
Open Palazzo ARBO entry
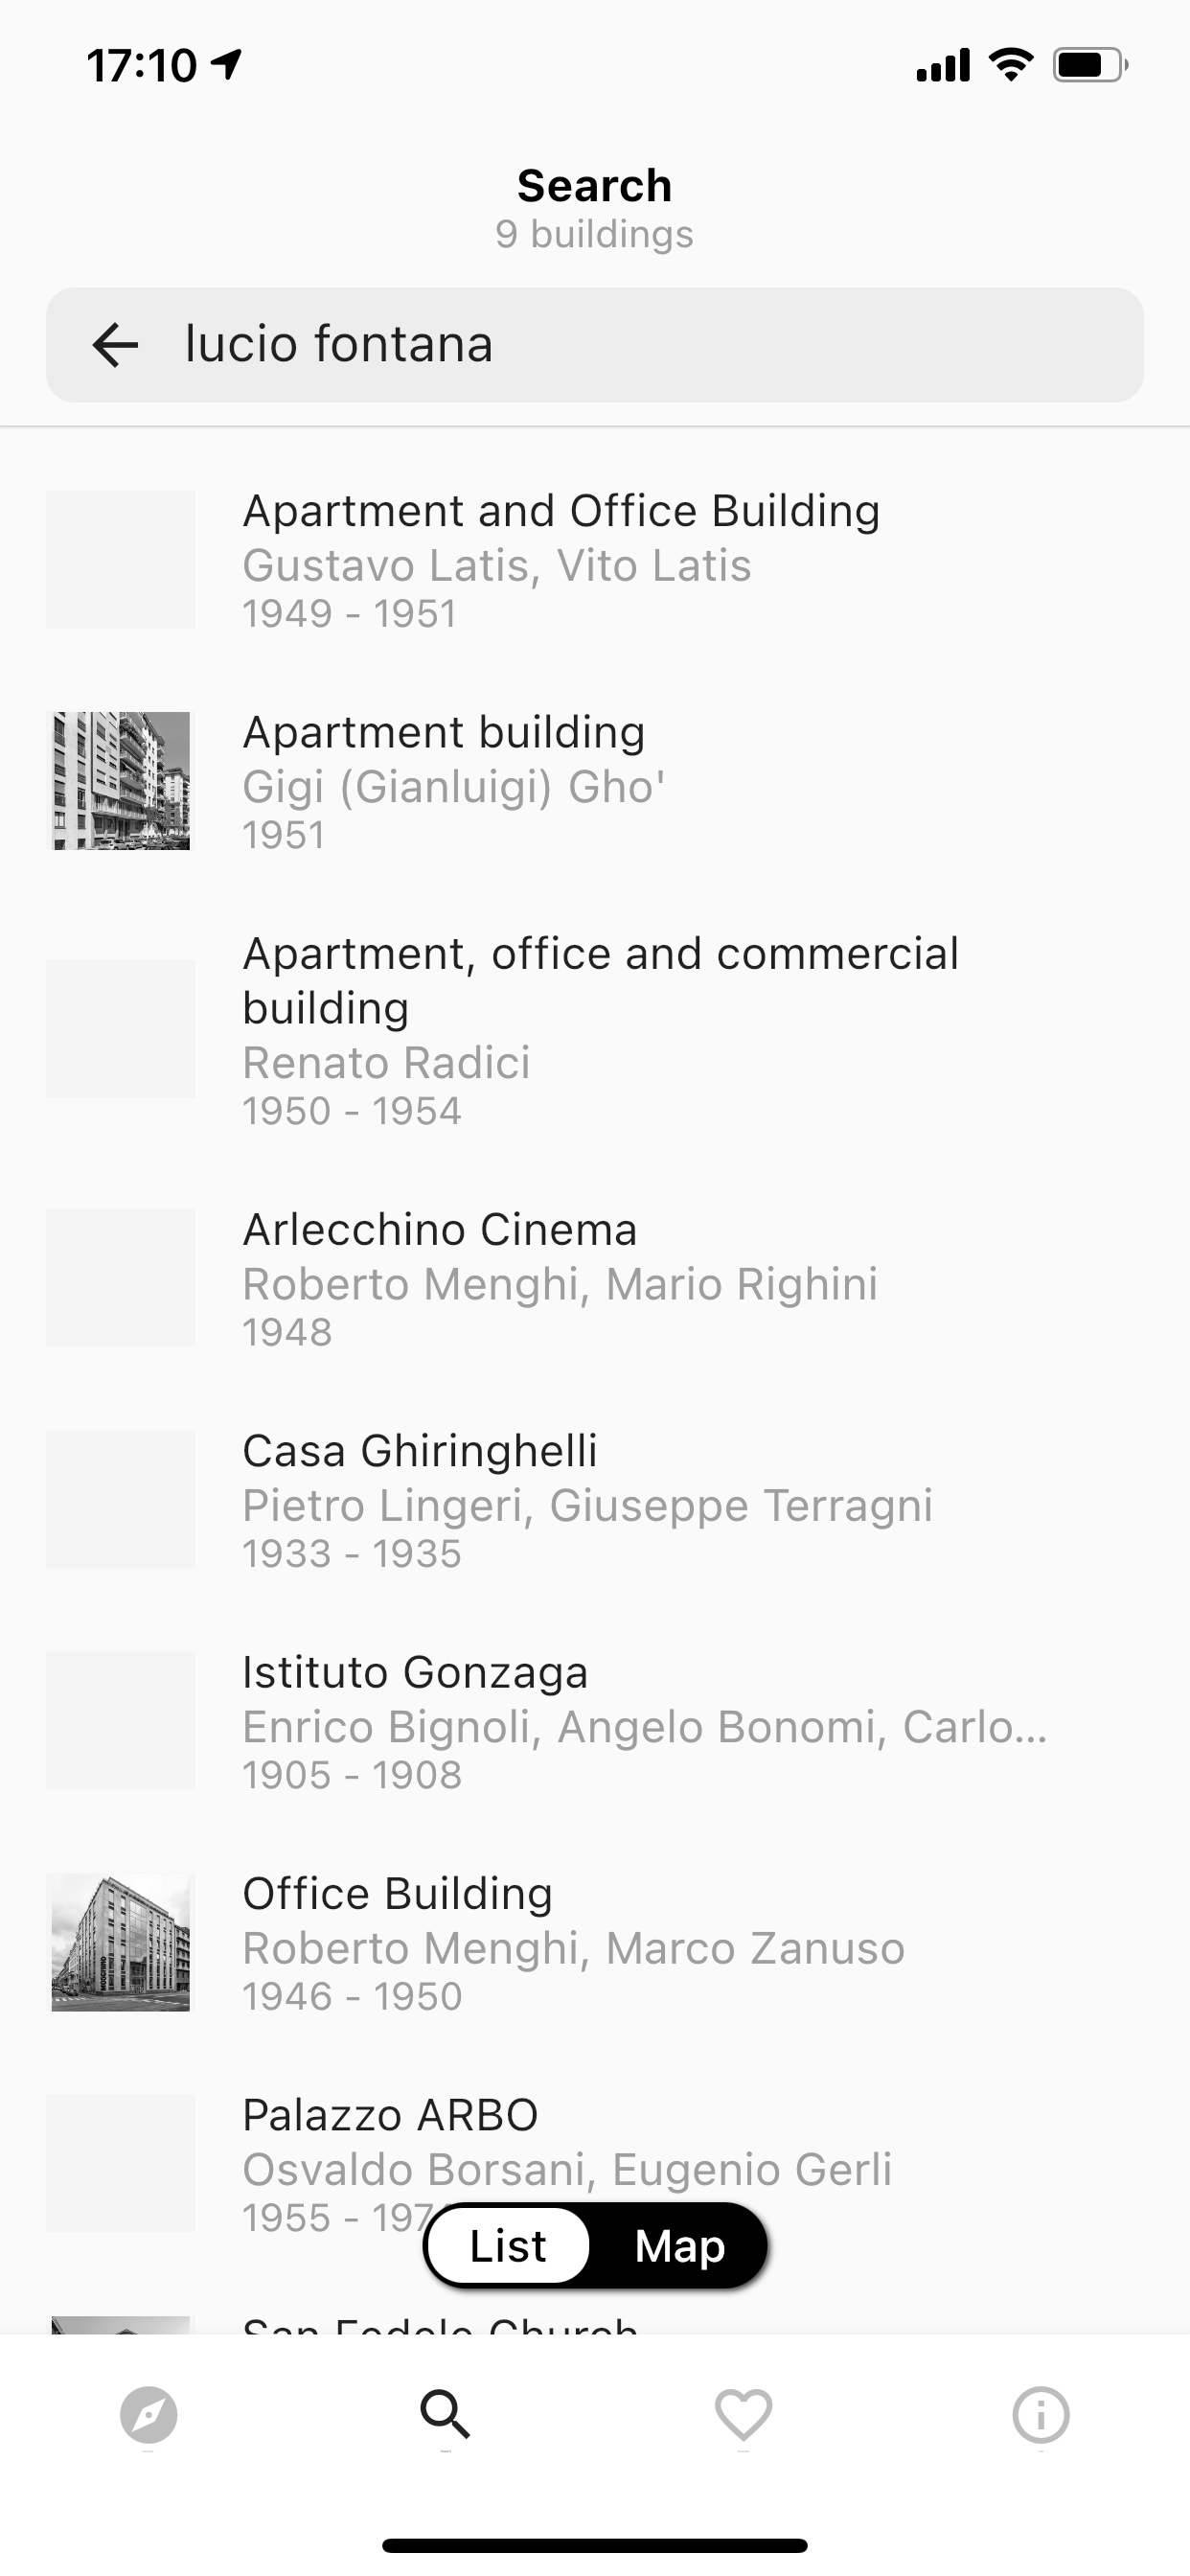coord(595,2163)
